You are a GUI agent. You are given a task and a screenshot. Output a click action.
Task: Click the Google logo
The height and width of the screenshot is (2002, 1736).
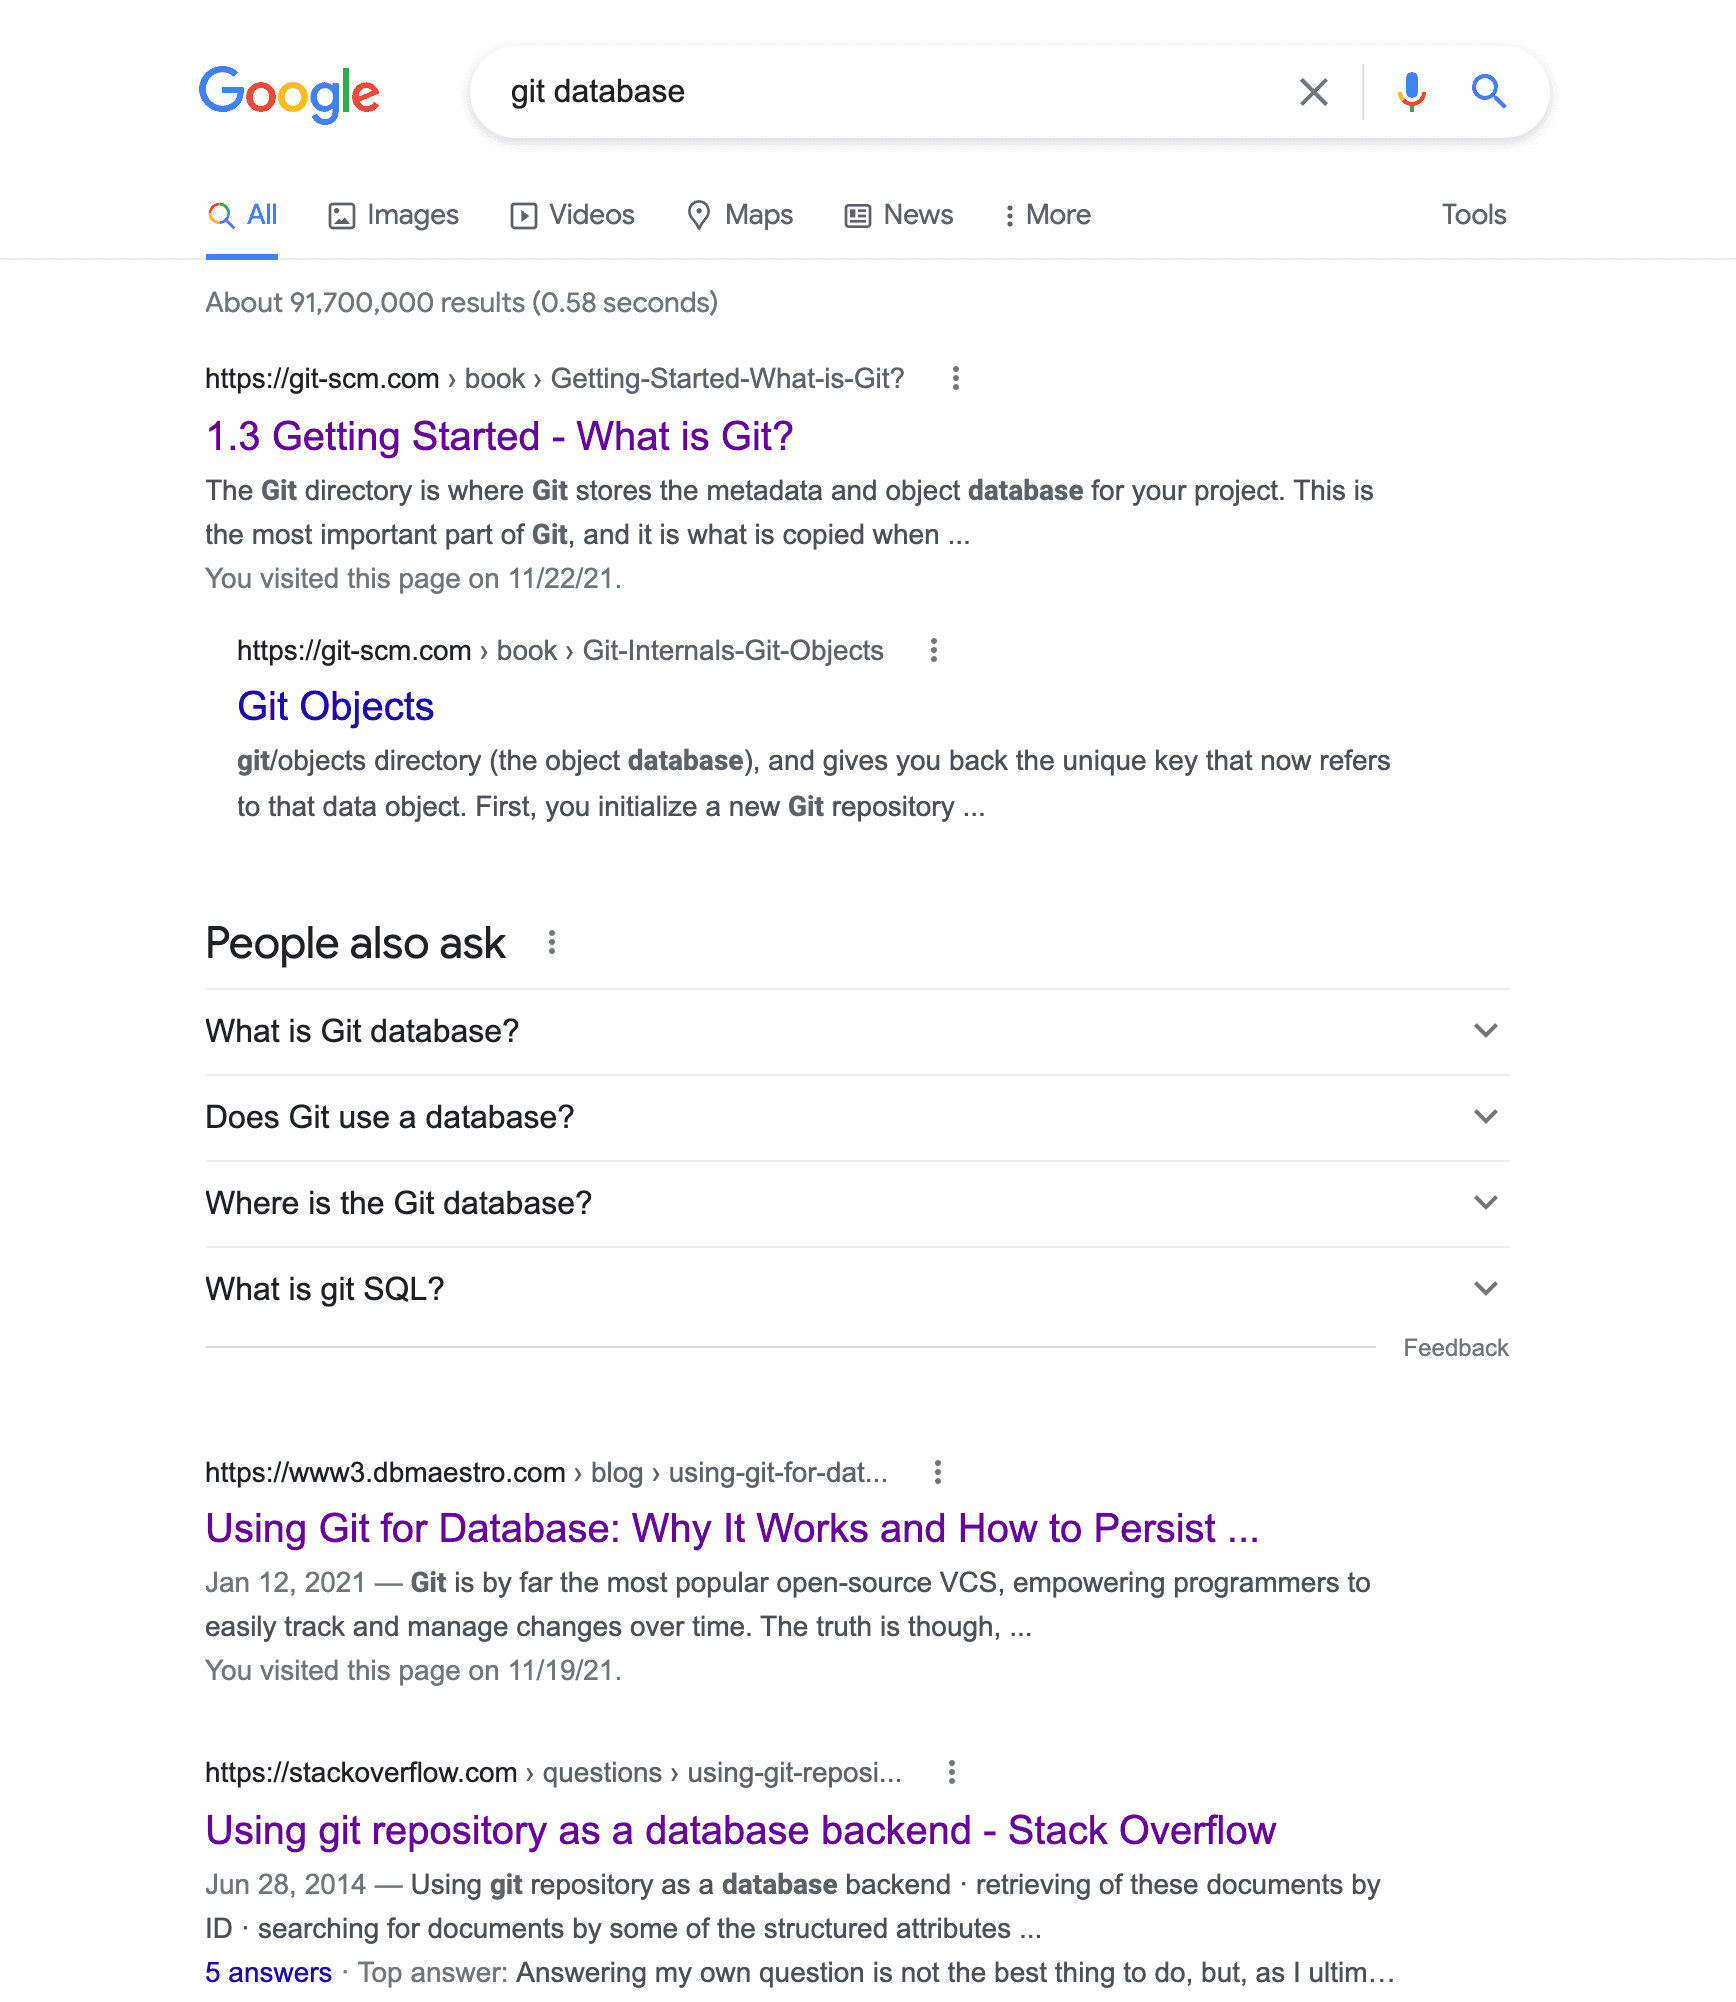tap(289, 94)
